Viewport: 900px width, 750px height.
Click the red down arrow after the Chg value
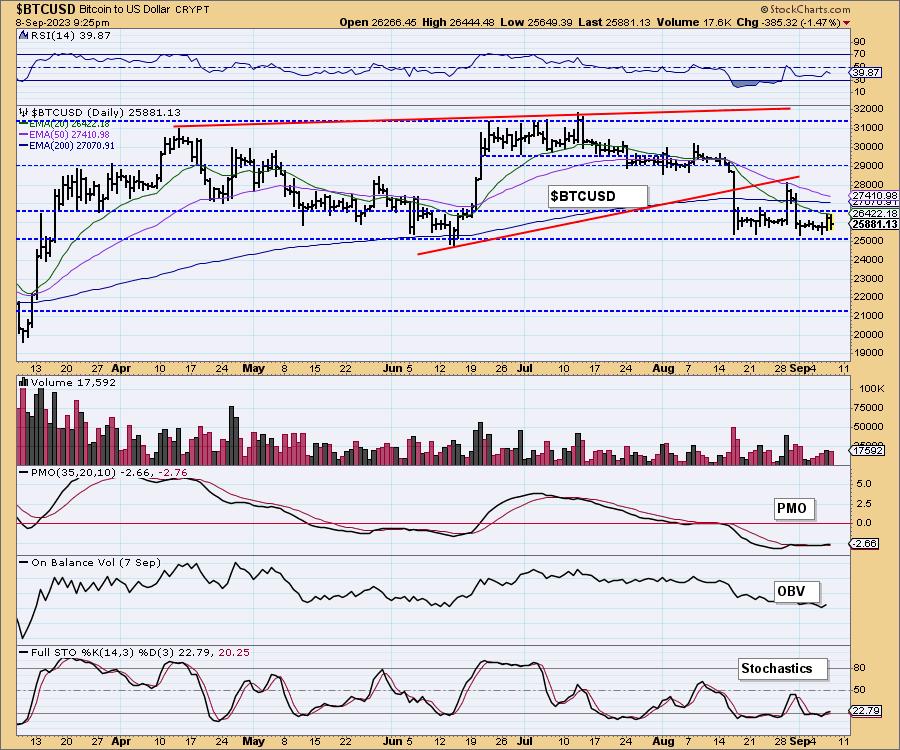click(x=847, y=23)
